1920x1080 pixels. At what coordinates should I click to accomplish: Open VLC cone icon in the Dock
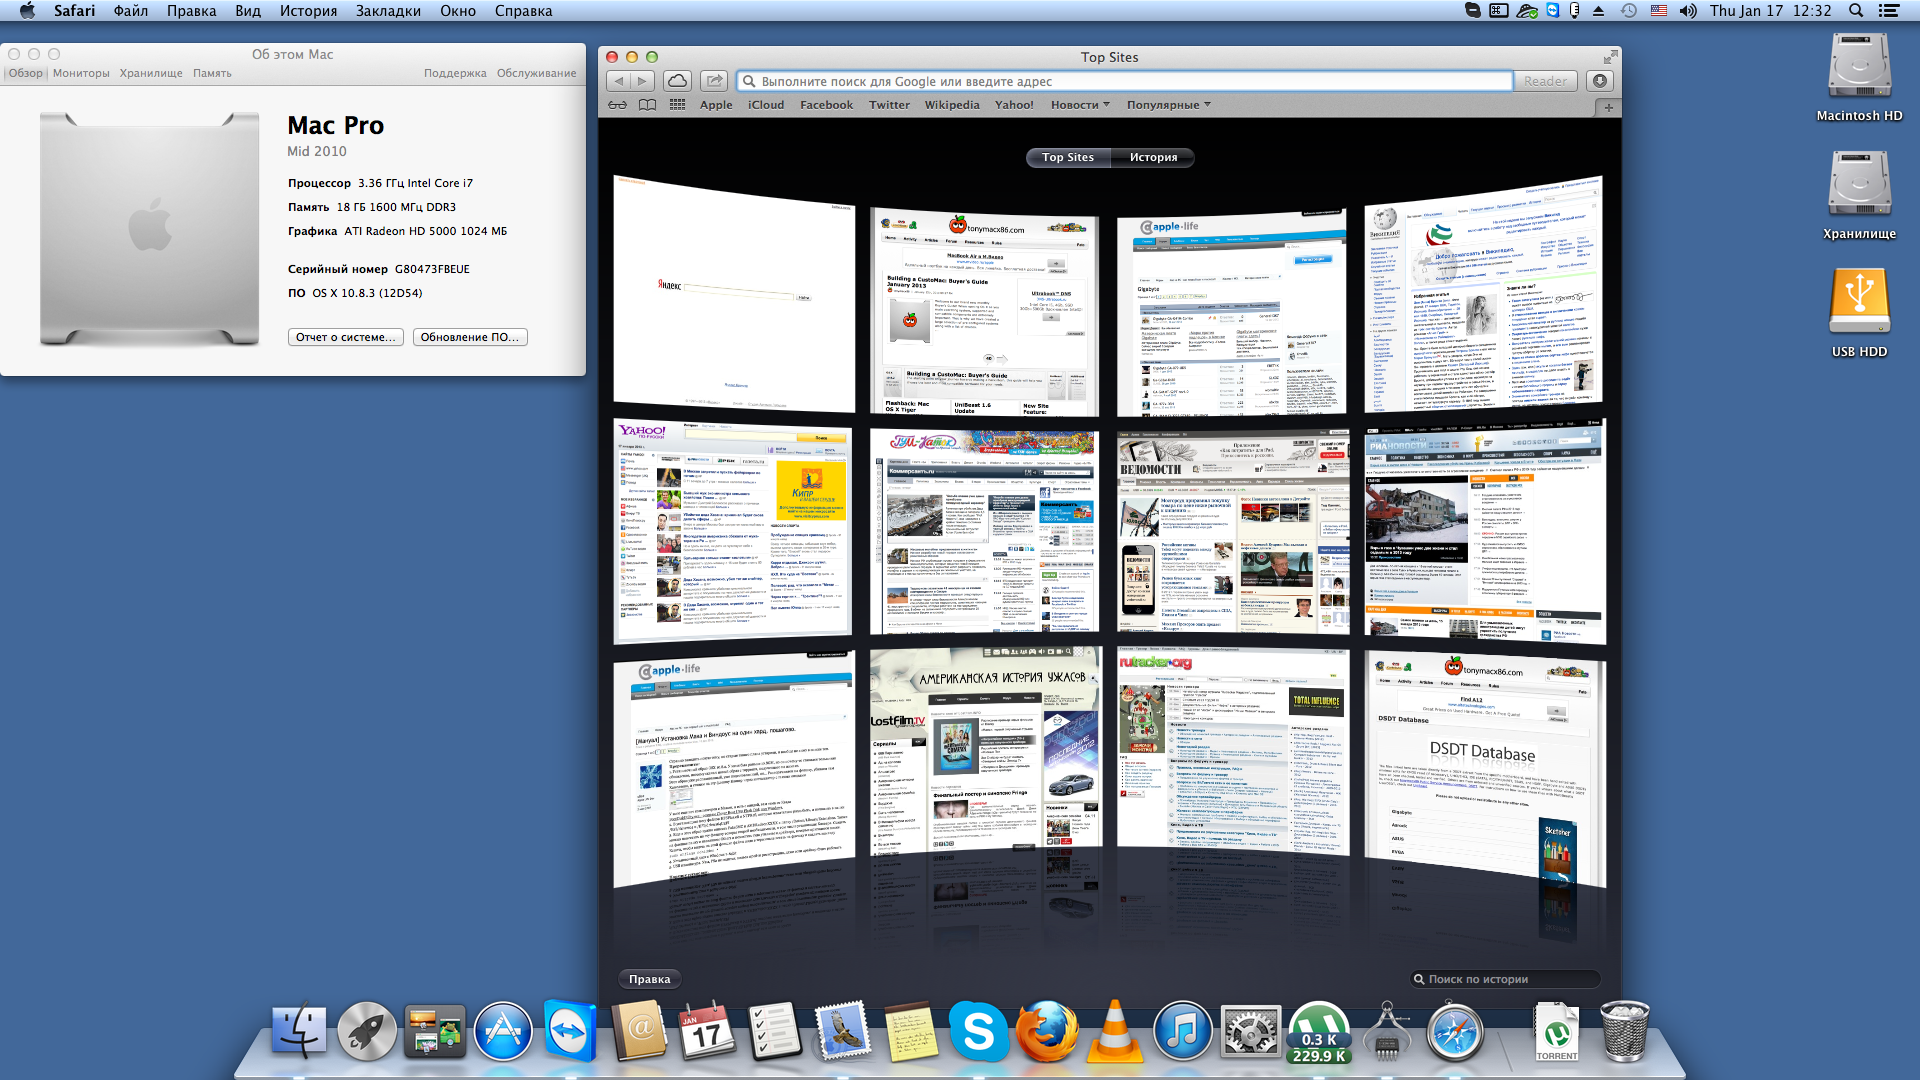click(x=1115, y=1031)
